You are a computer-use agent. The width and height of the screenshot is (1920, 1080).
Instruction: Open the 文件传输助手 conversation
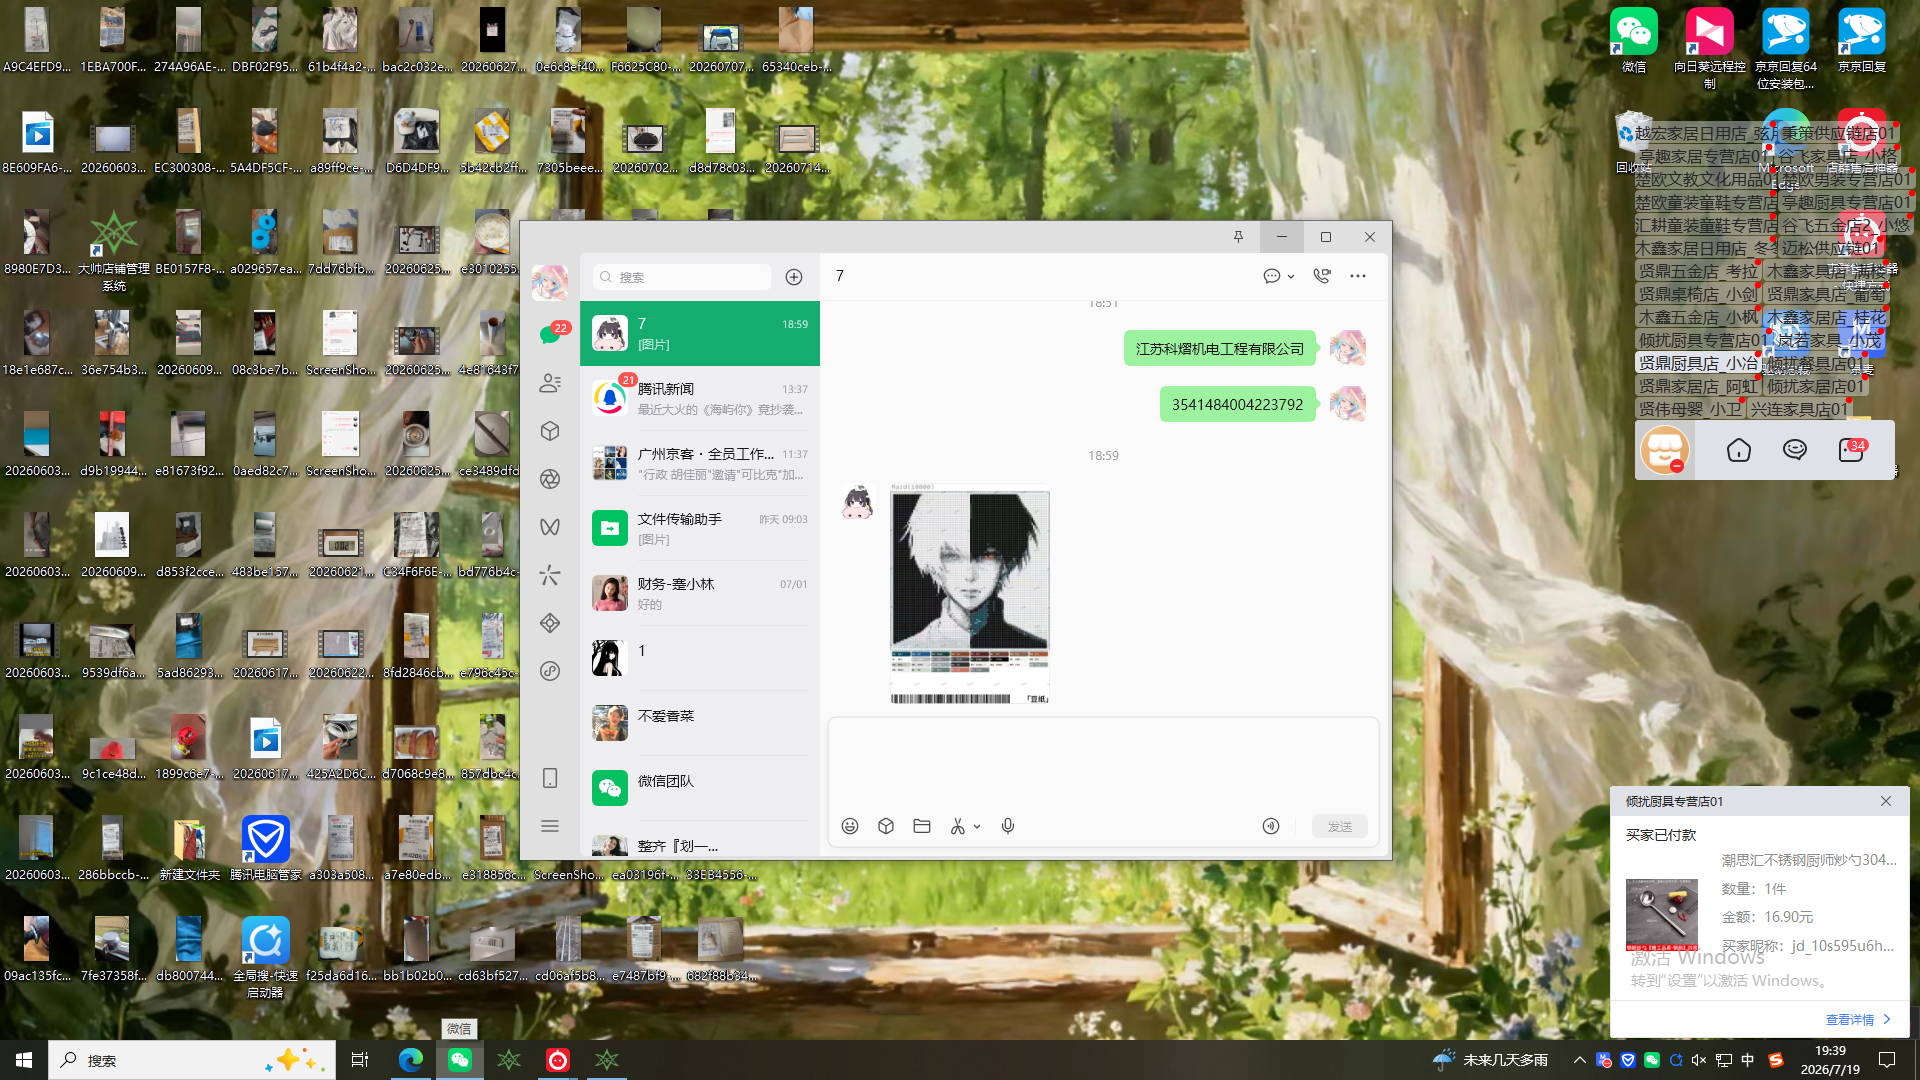click(700, 529)
